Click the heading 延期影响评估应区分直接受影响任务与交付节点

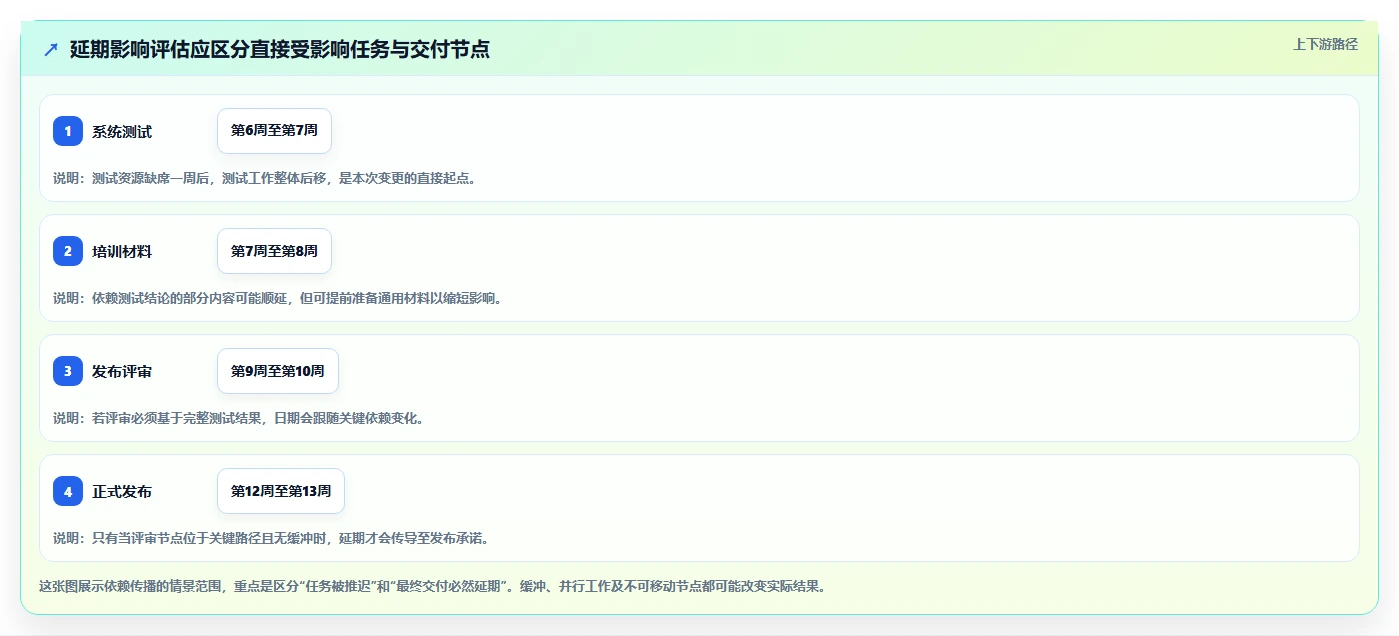(x=280, y=49)
